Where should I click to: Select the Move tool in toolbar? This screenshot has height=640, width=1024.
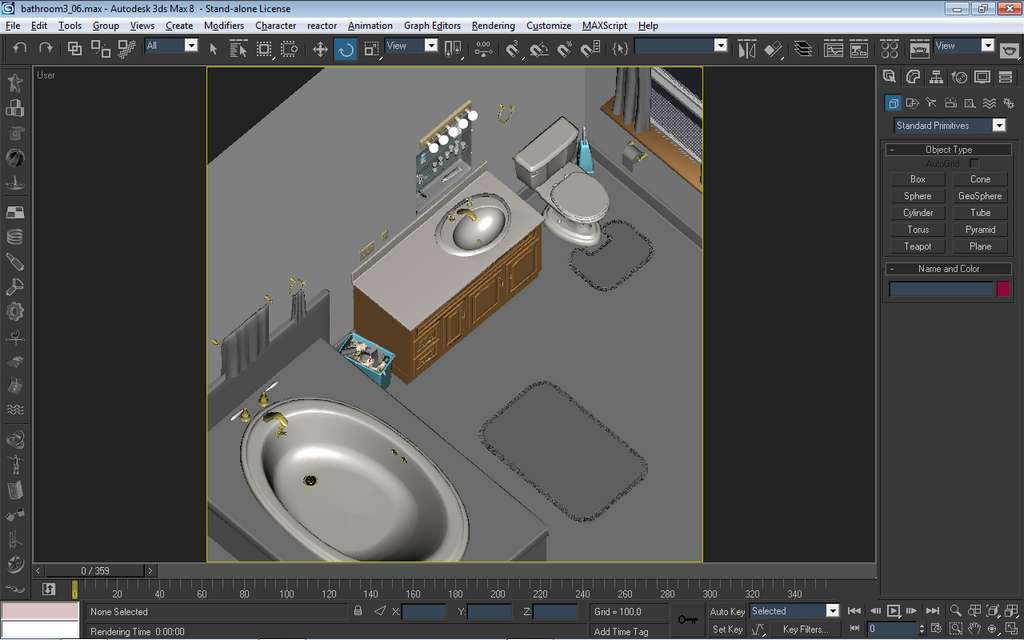point(320,48)
